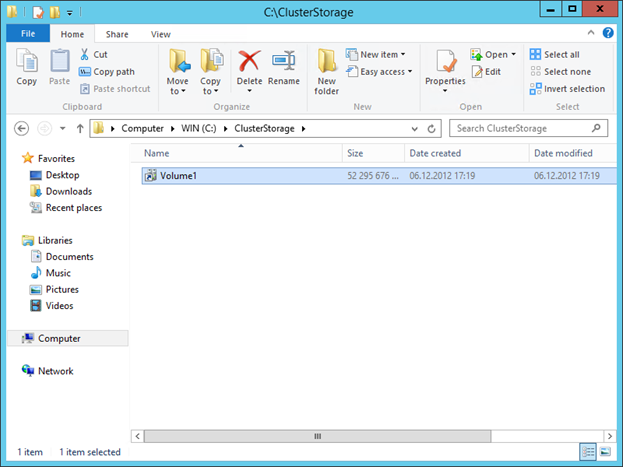Click the horizontal scrollbar right arrow
This screenshot has height=467, width=623.
610,436
